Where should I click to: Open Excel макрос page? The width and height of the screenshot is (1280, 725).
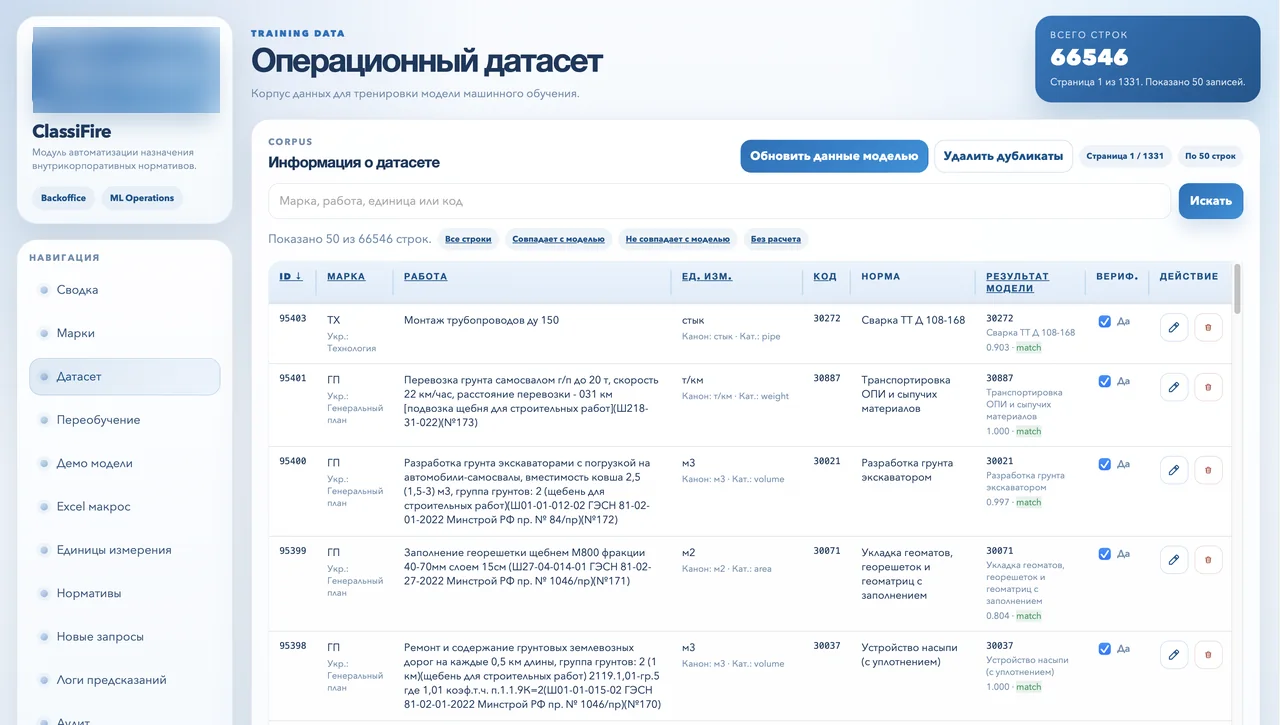point(124,507)
